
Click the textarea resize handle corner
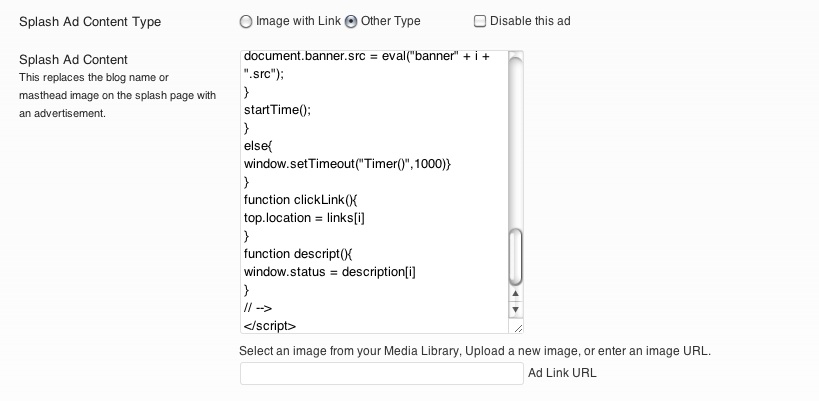(x=517, y=327)
